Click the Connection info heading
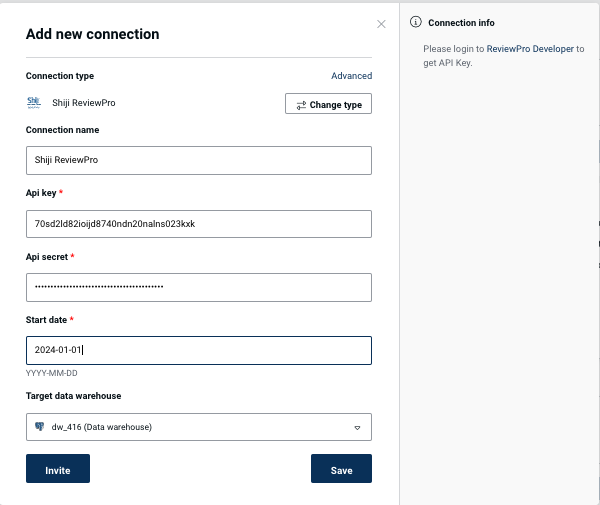Image resolution: width=600 pixels, height=505 pixels. (x=461, y=23)
